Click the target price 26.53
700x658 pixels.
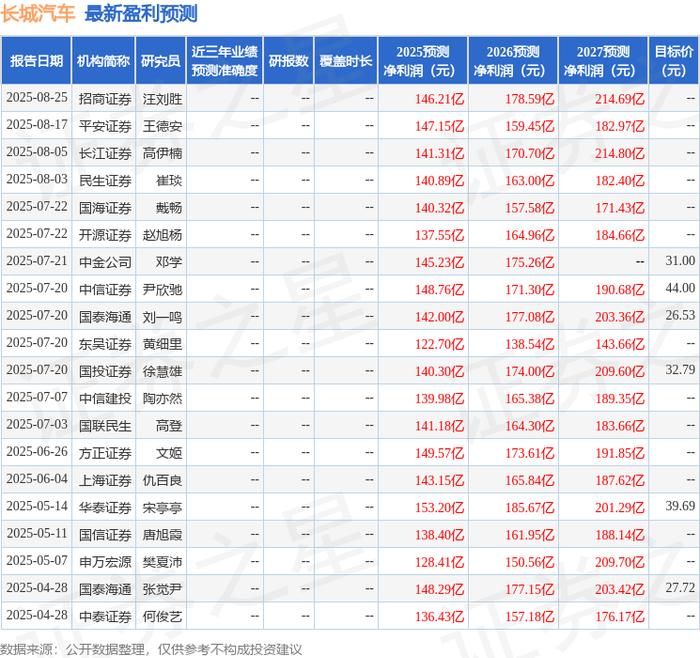pos(680,315)
